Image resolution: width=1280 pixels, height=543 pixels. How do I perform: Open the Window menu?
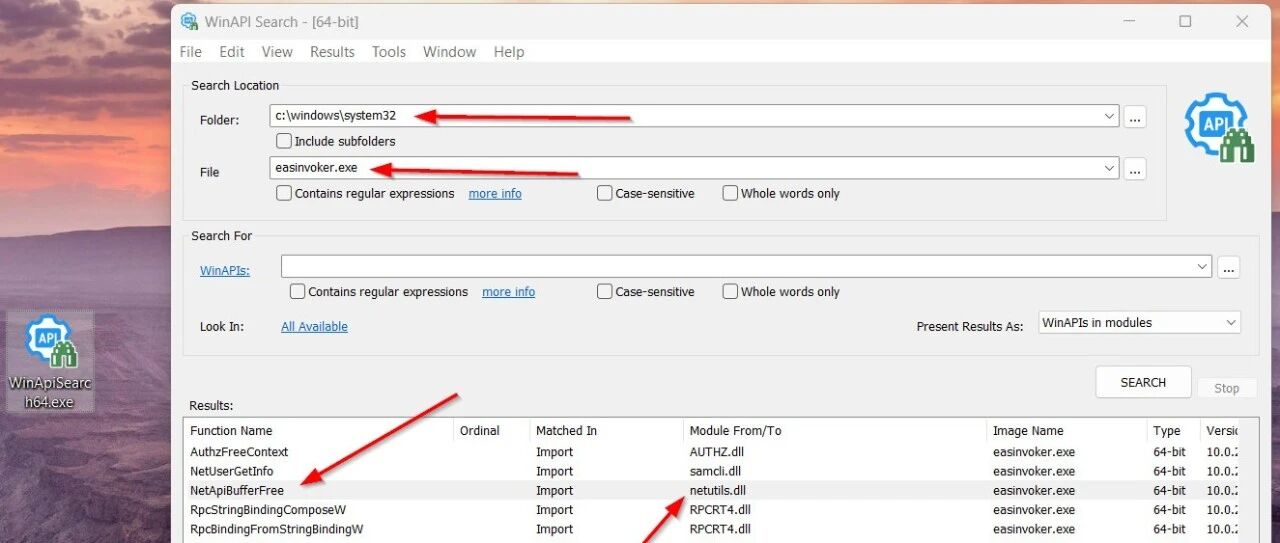click(450, 52)
